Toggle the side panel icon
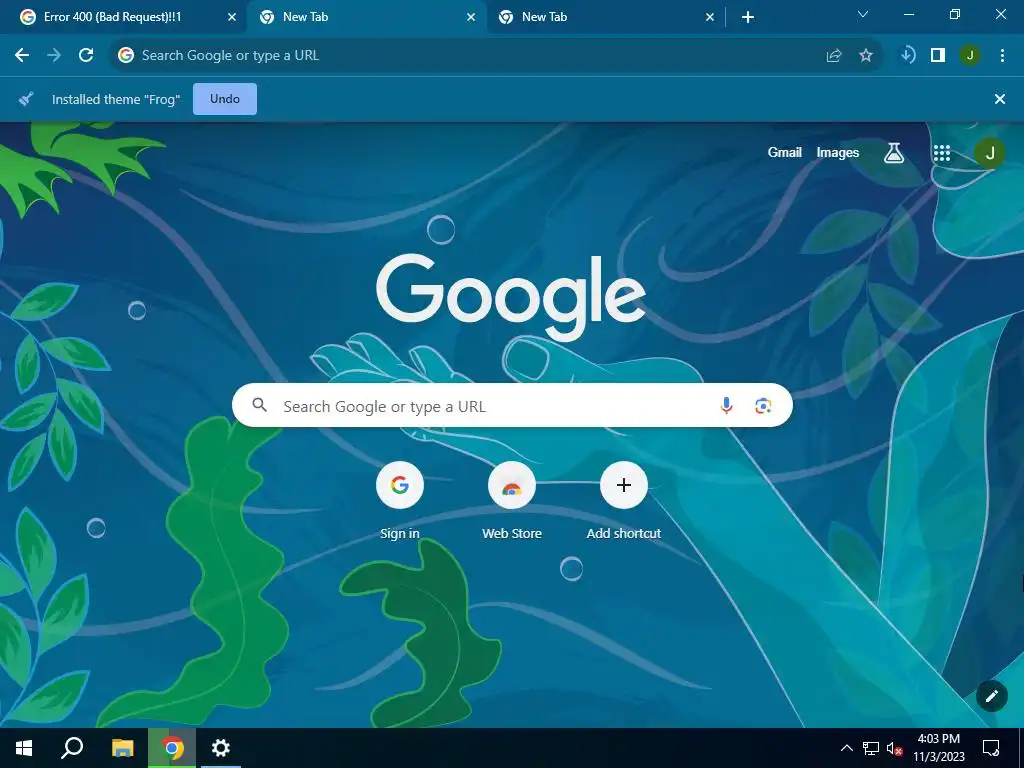This screenshot has width=1024, height=768. pyautogui.click(x=938, y=56)
